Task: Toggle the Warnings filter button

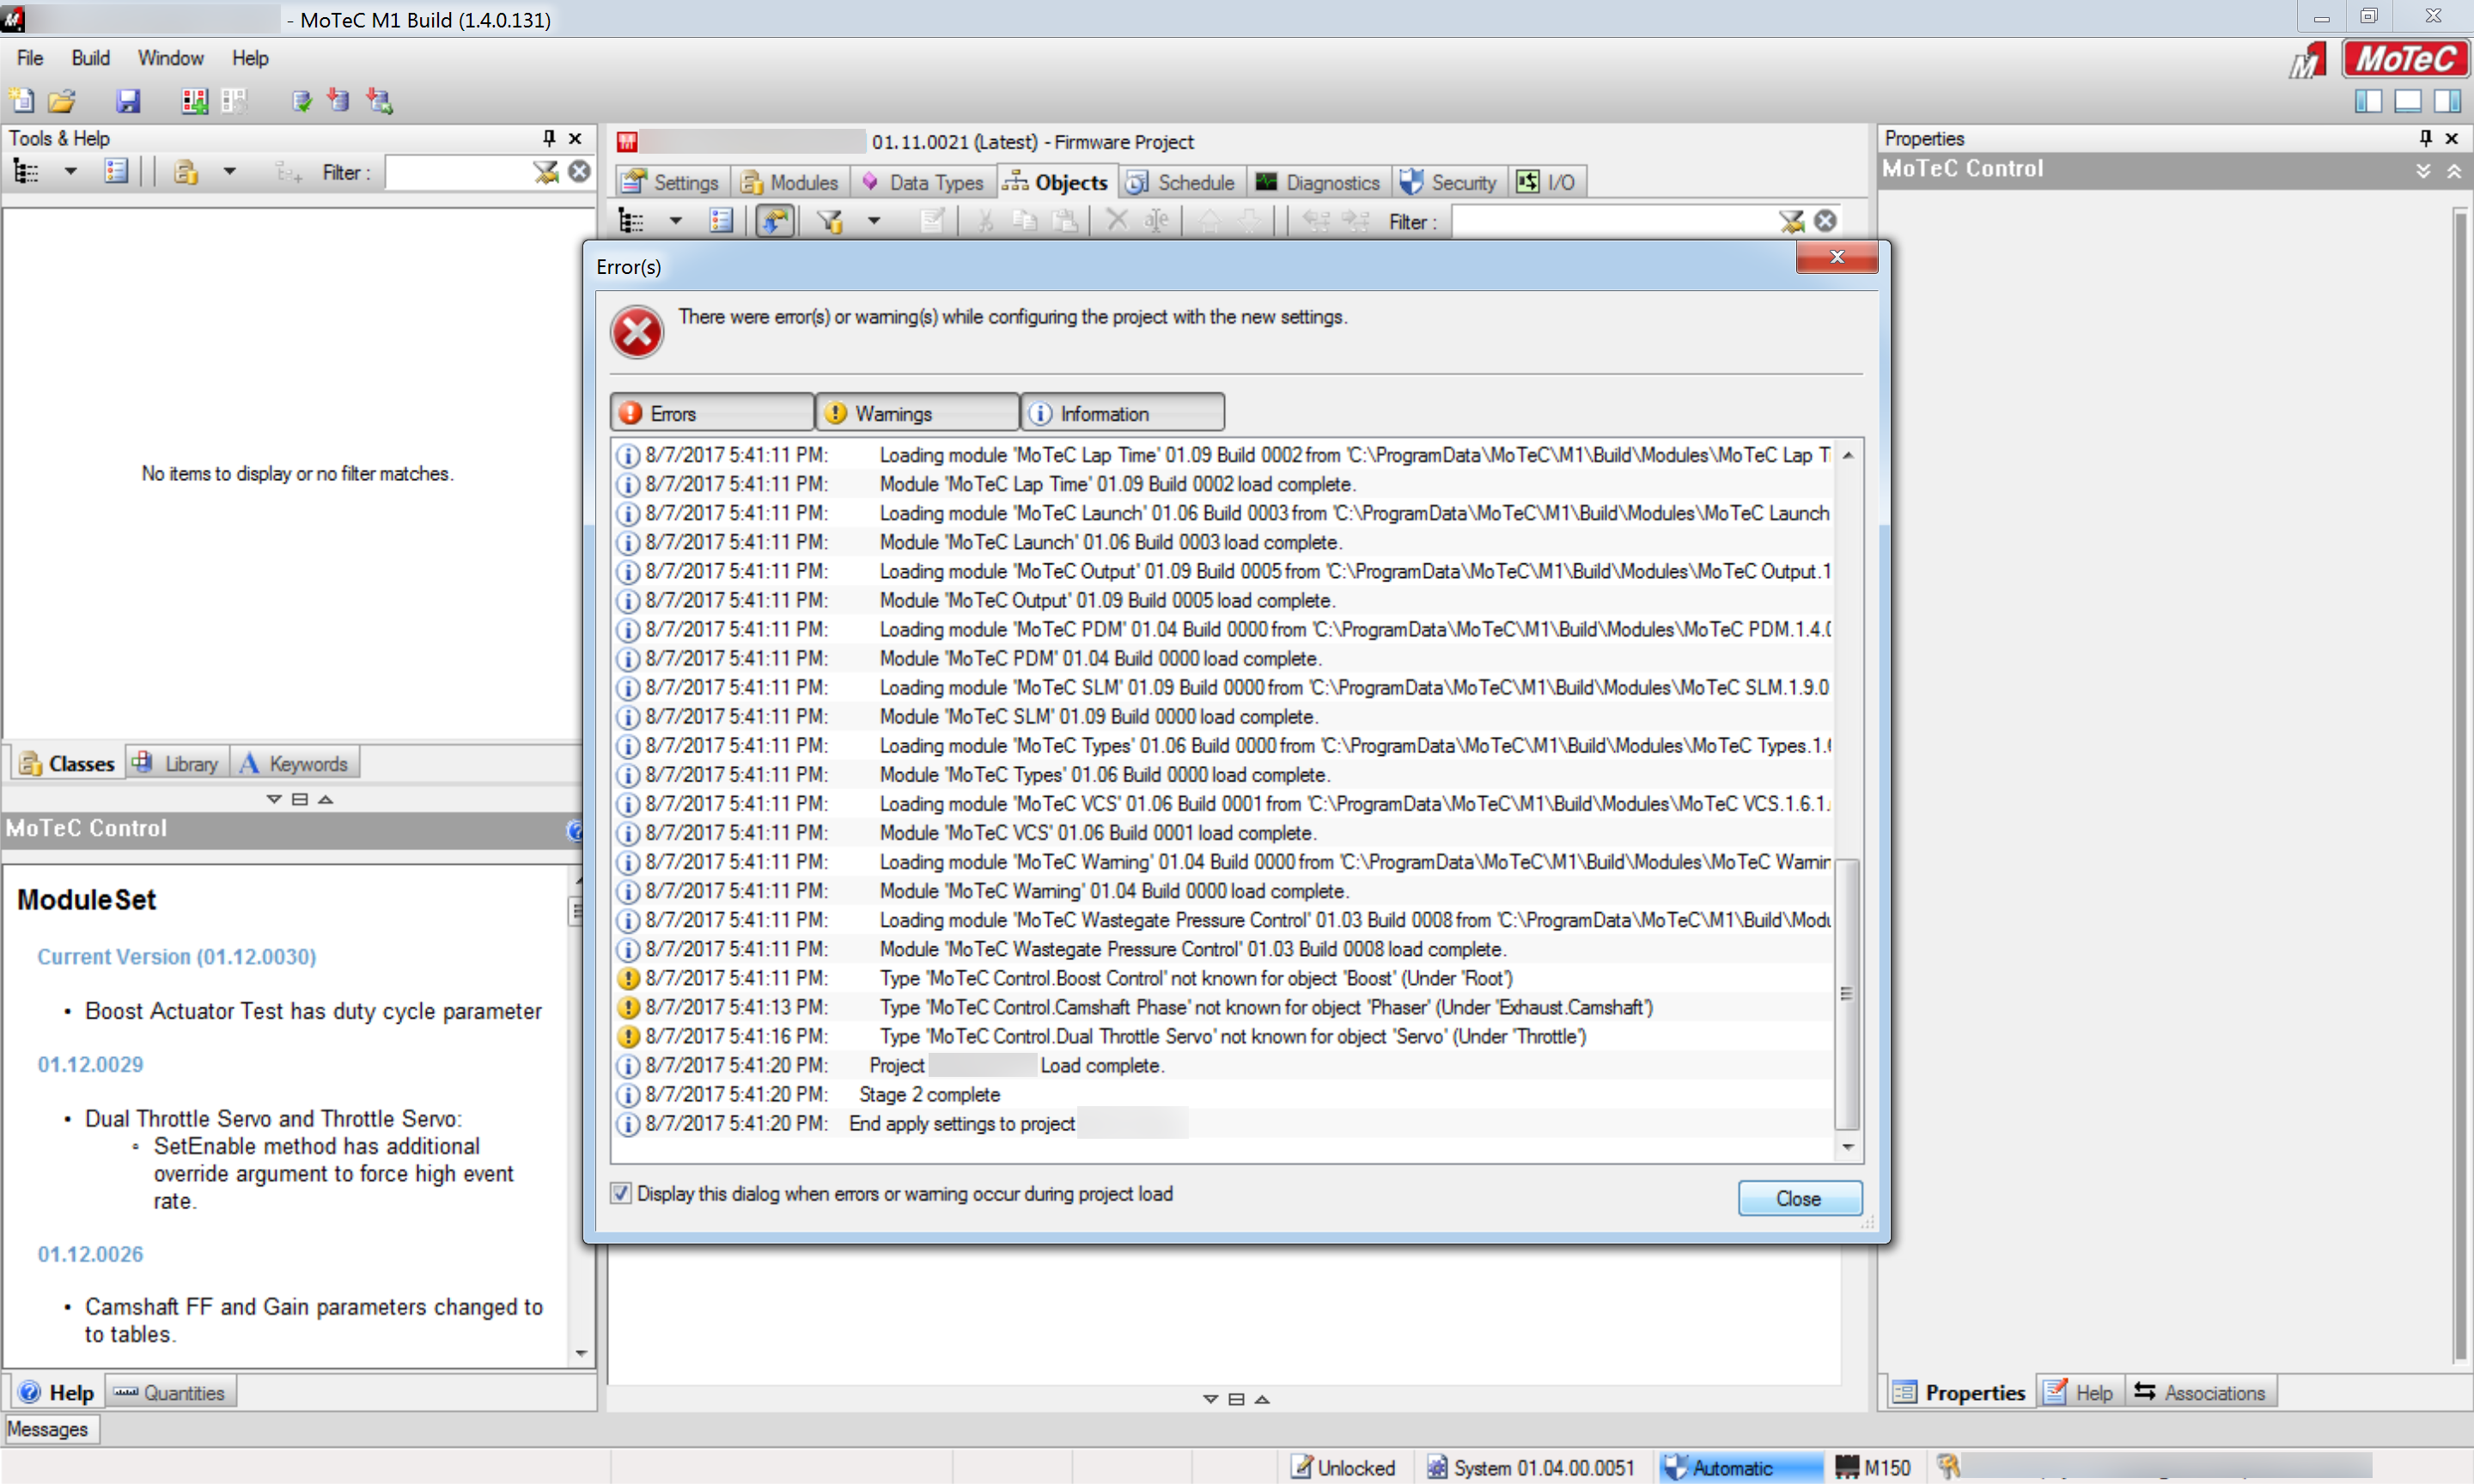Action: [x=916, y=413]
